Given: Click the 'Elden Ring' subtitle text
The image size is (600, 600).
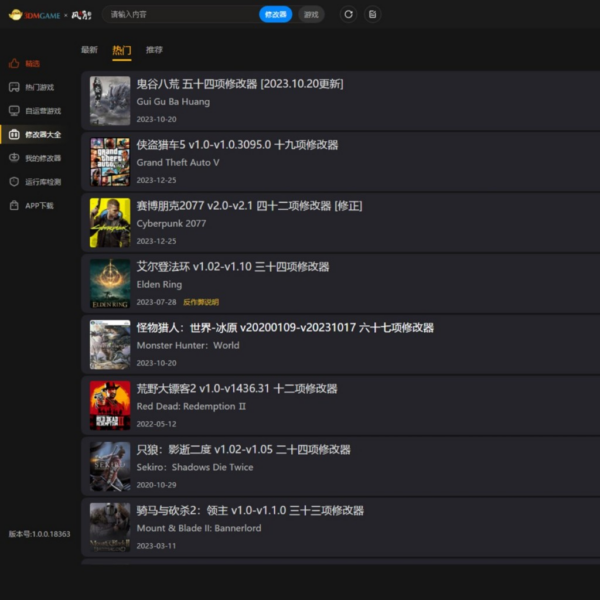Looking at the screenshot, I should point(159,284).
